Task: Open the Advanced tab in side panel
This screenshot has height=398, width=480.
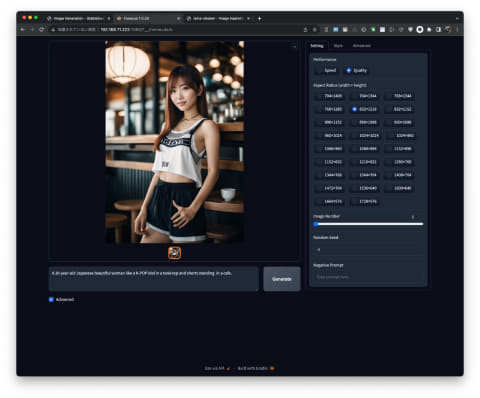Action: (362, 46)
